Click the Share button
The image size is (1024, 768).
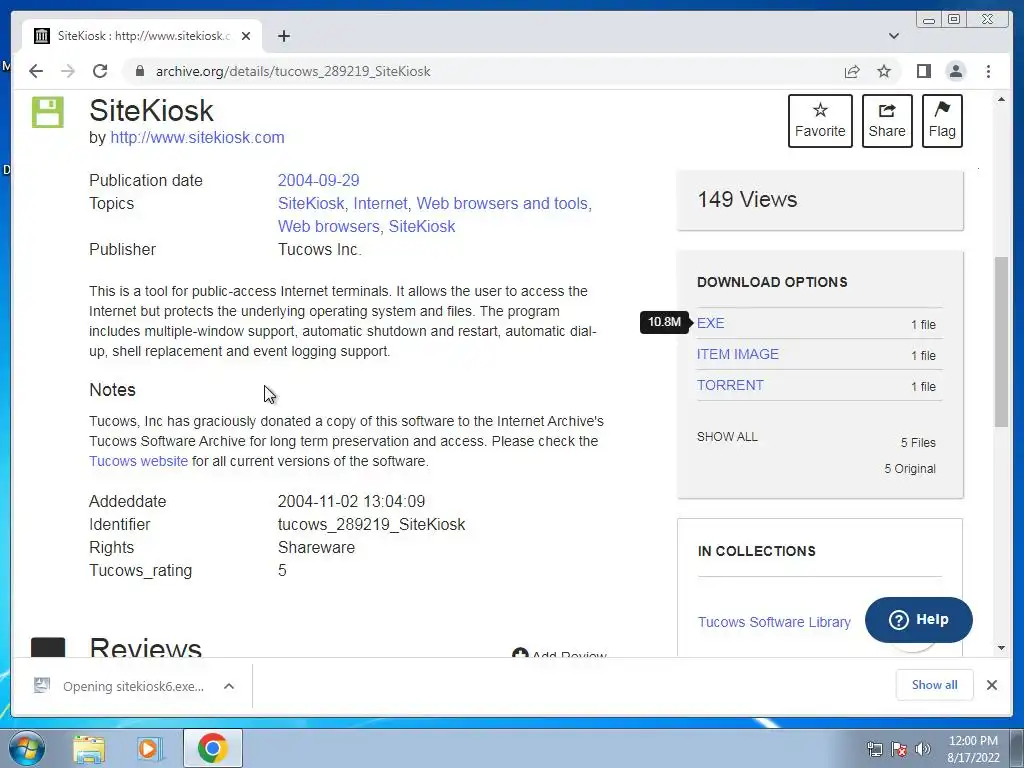(x=887, y=121)
